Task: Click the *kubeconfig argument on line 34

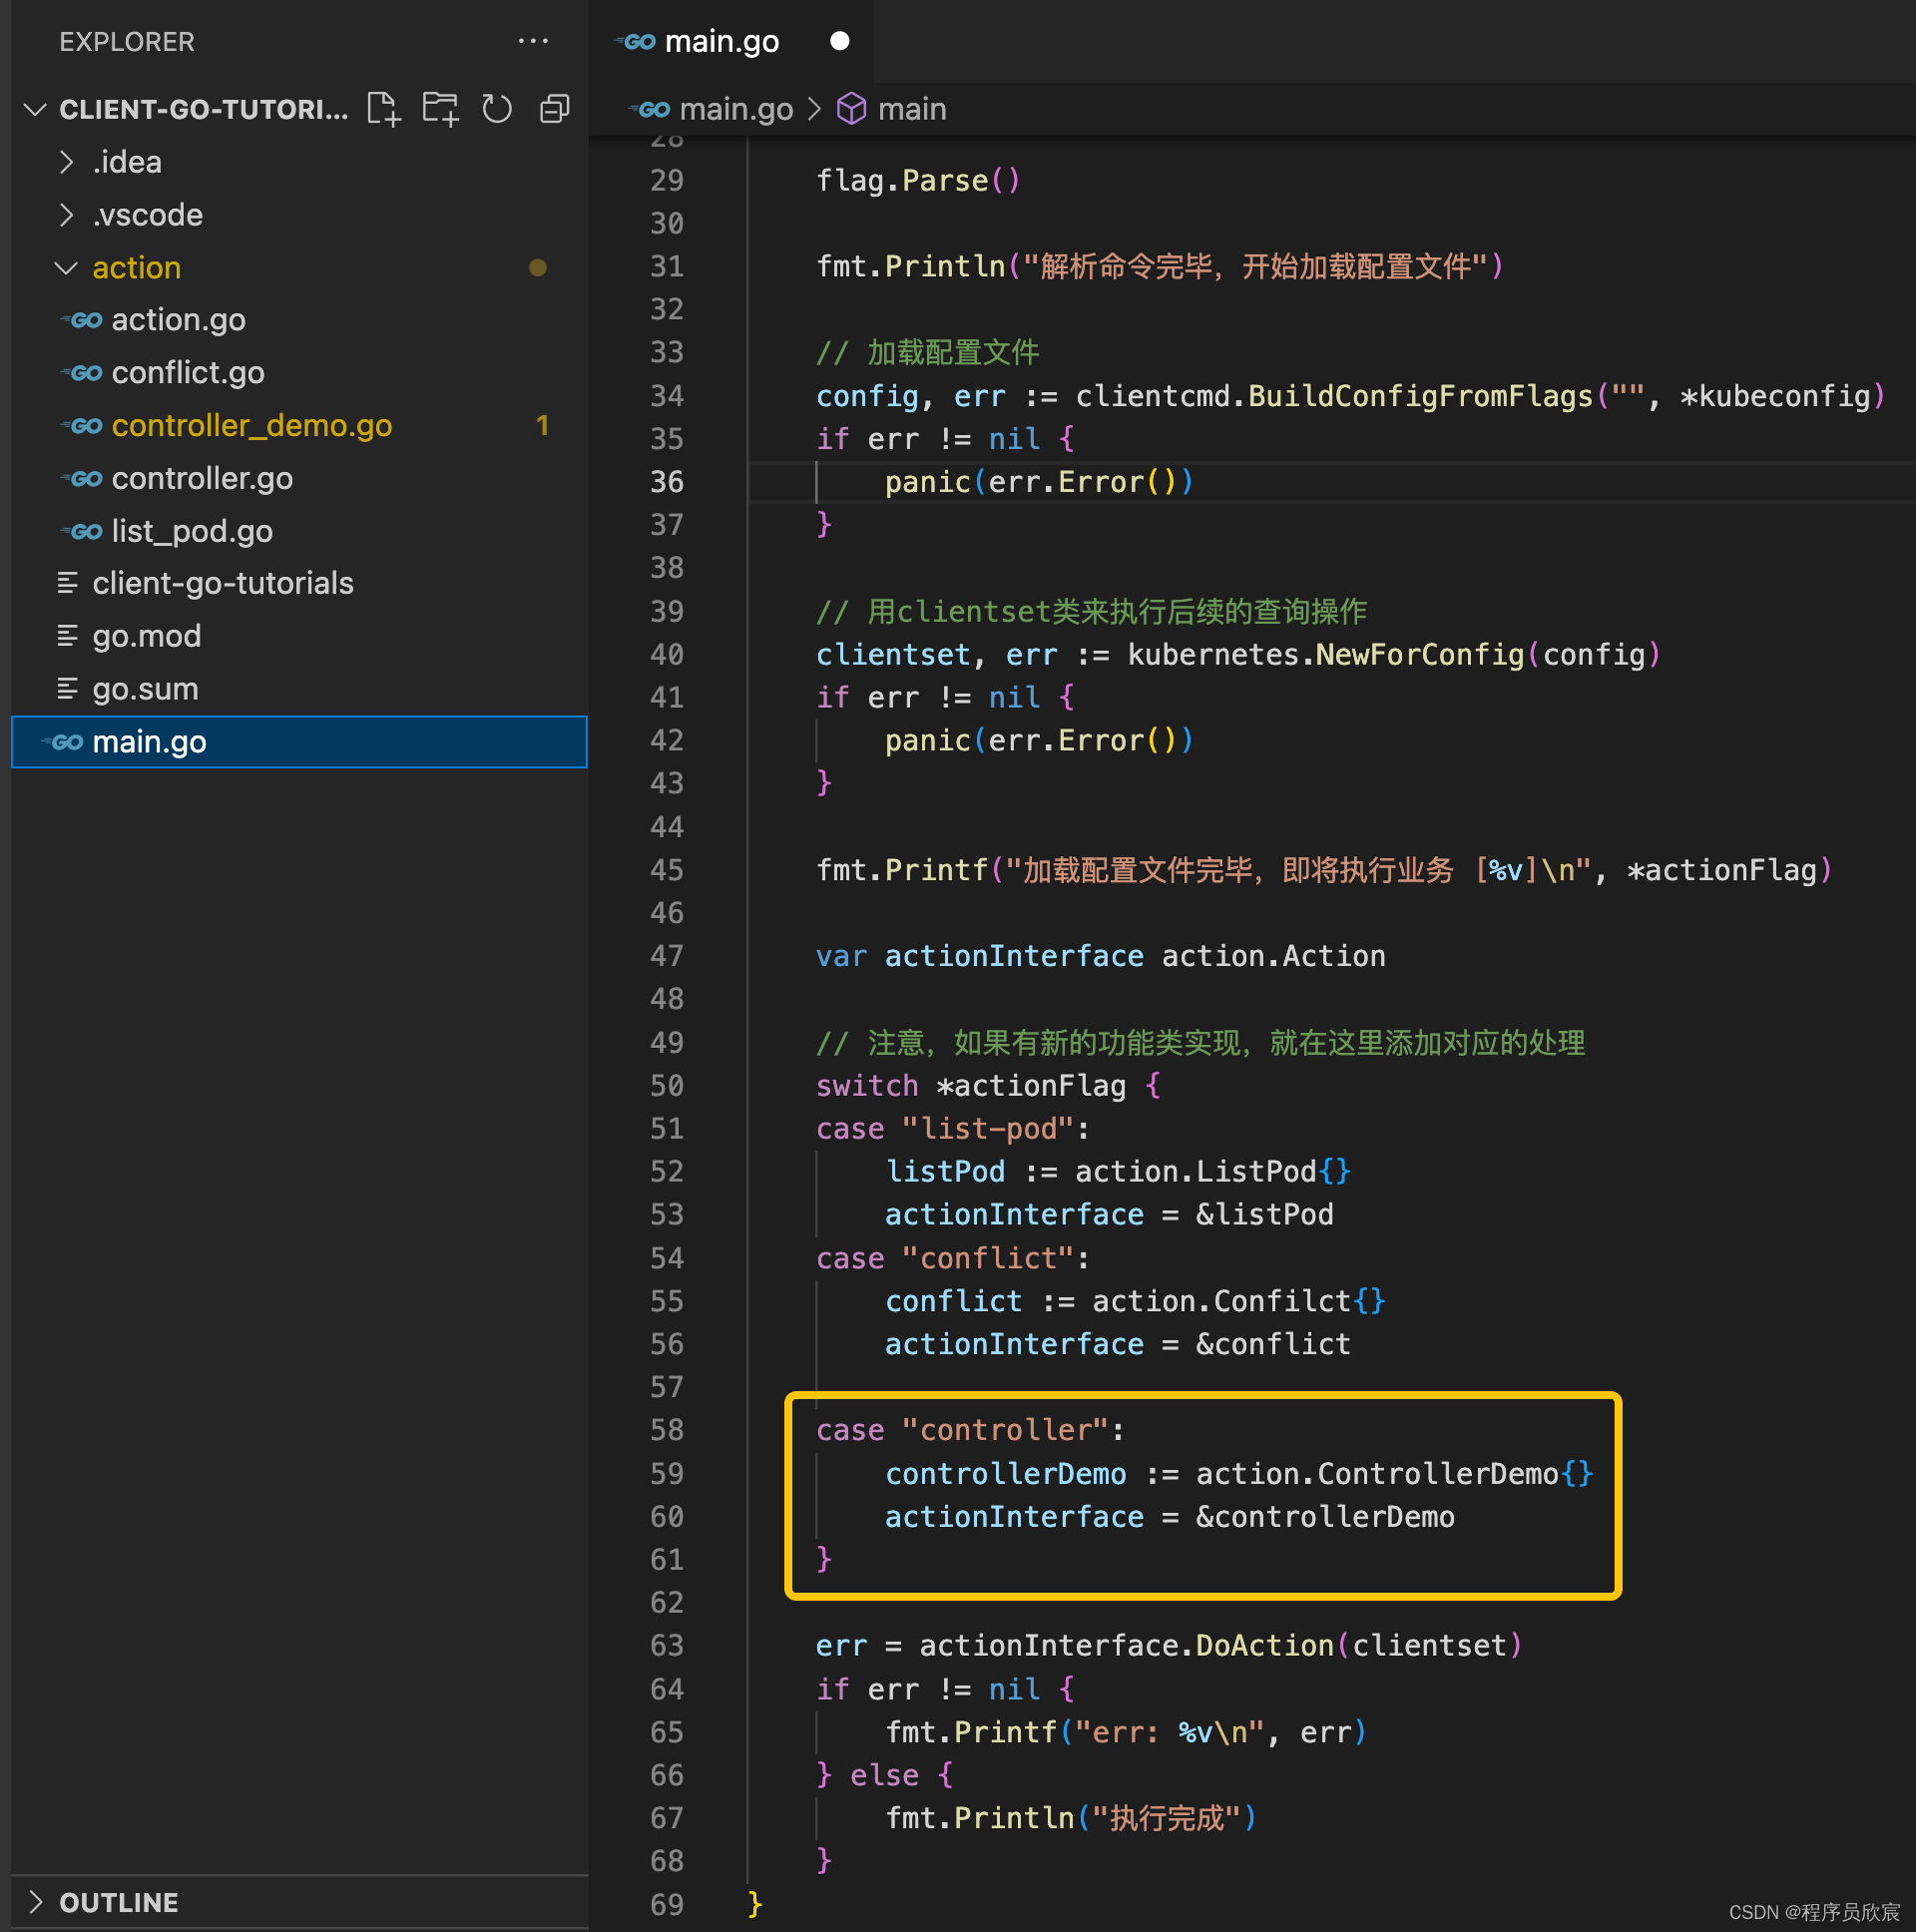Action: (1775, 396)
